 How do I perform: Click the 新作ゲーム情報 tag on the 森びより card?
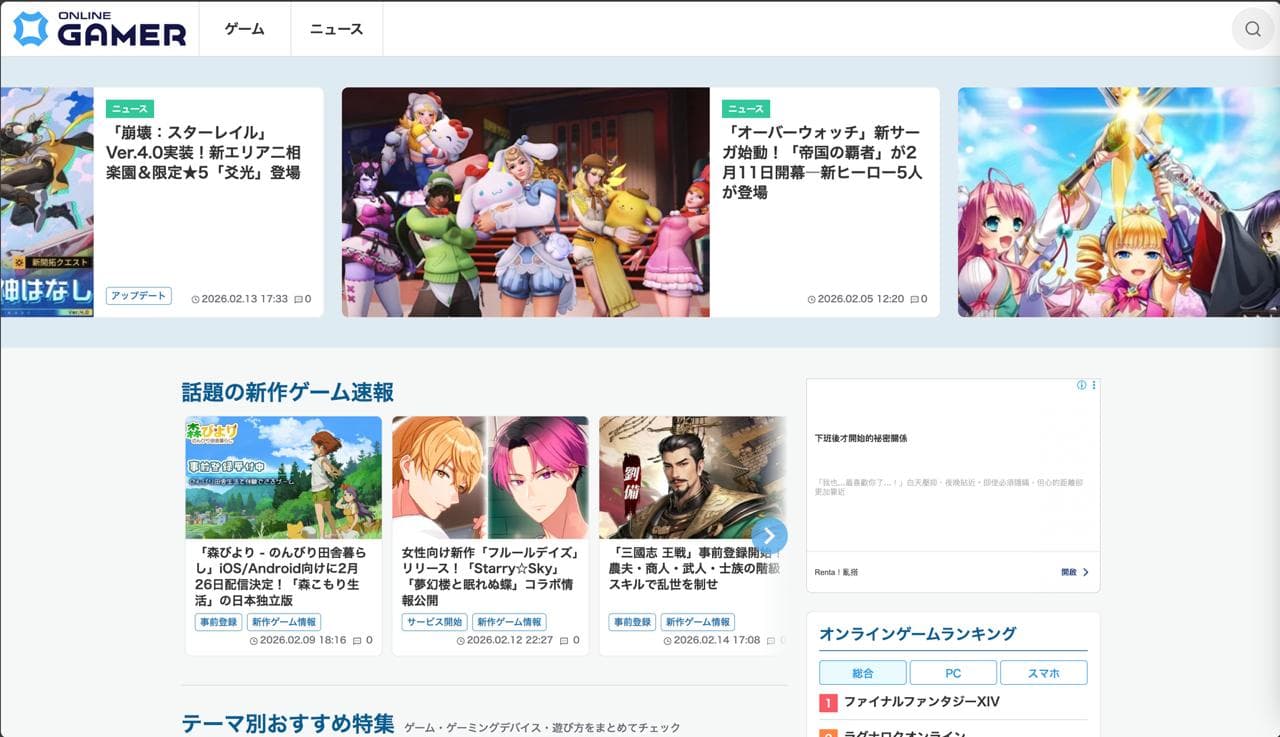[283, 621]
